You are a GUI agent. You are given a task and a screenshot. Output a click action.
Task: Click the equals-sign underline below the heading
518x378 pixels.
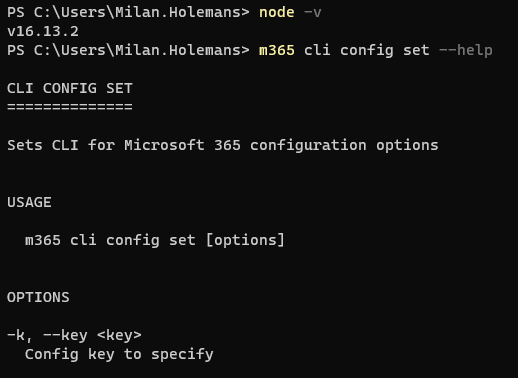[x=70, y=107]
